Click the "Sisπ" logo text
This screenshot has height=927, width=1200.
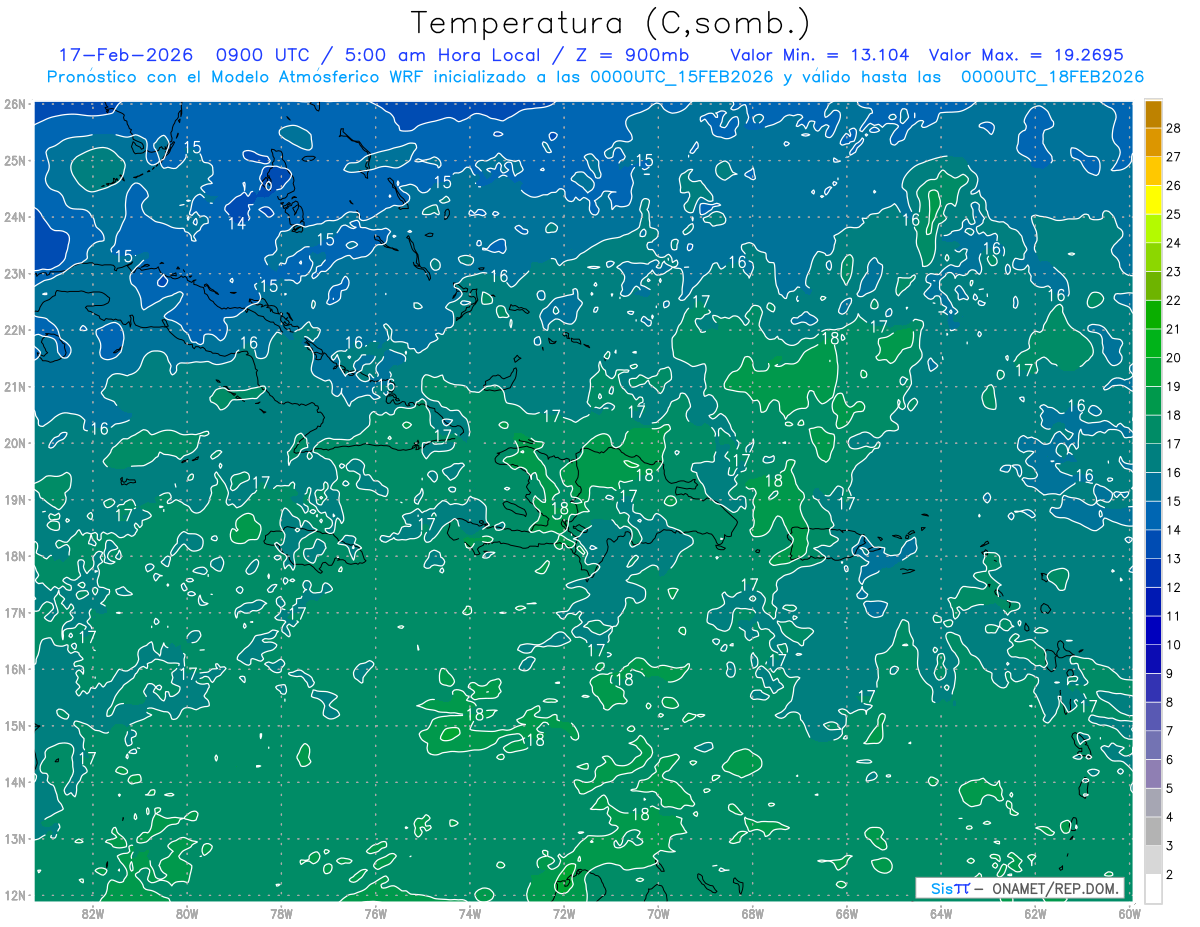tap(949, 888)
